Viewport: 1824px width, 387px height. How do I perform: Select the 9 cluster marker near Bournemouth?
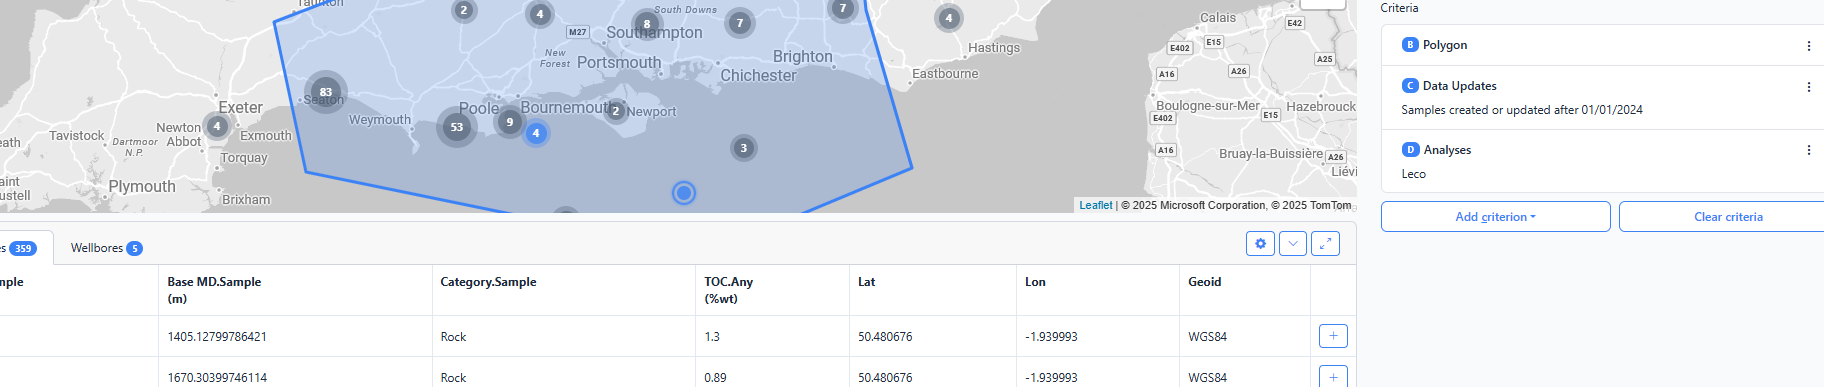point(510,122)
